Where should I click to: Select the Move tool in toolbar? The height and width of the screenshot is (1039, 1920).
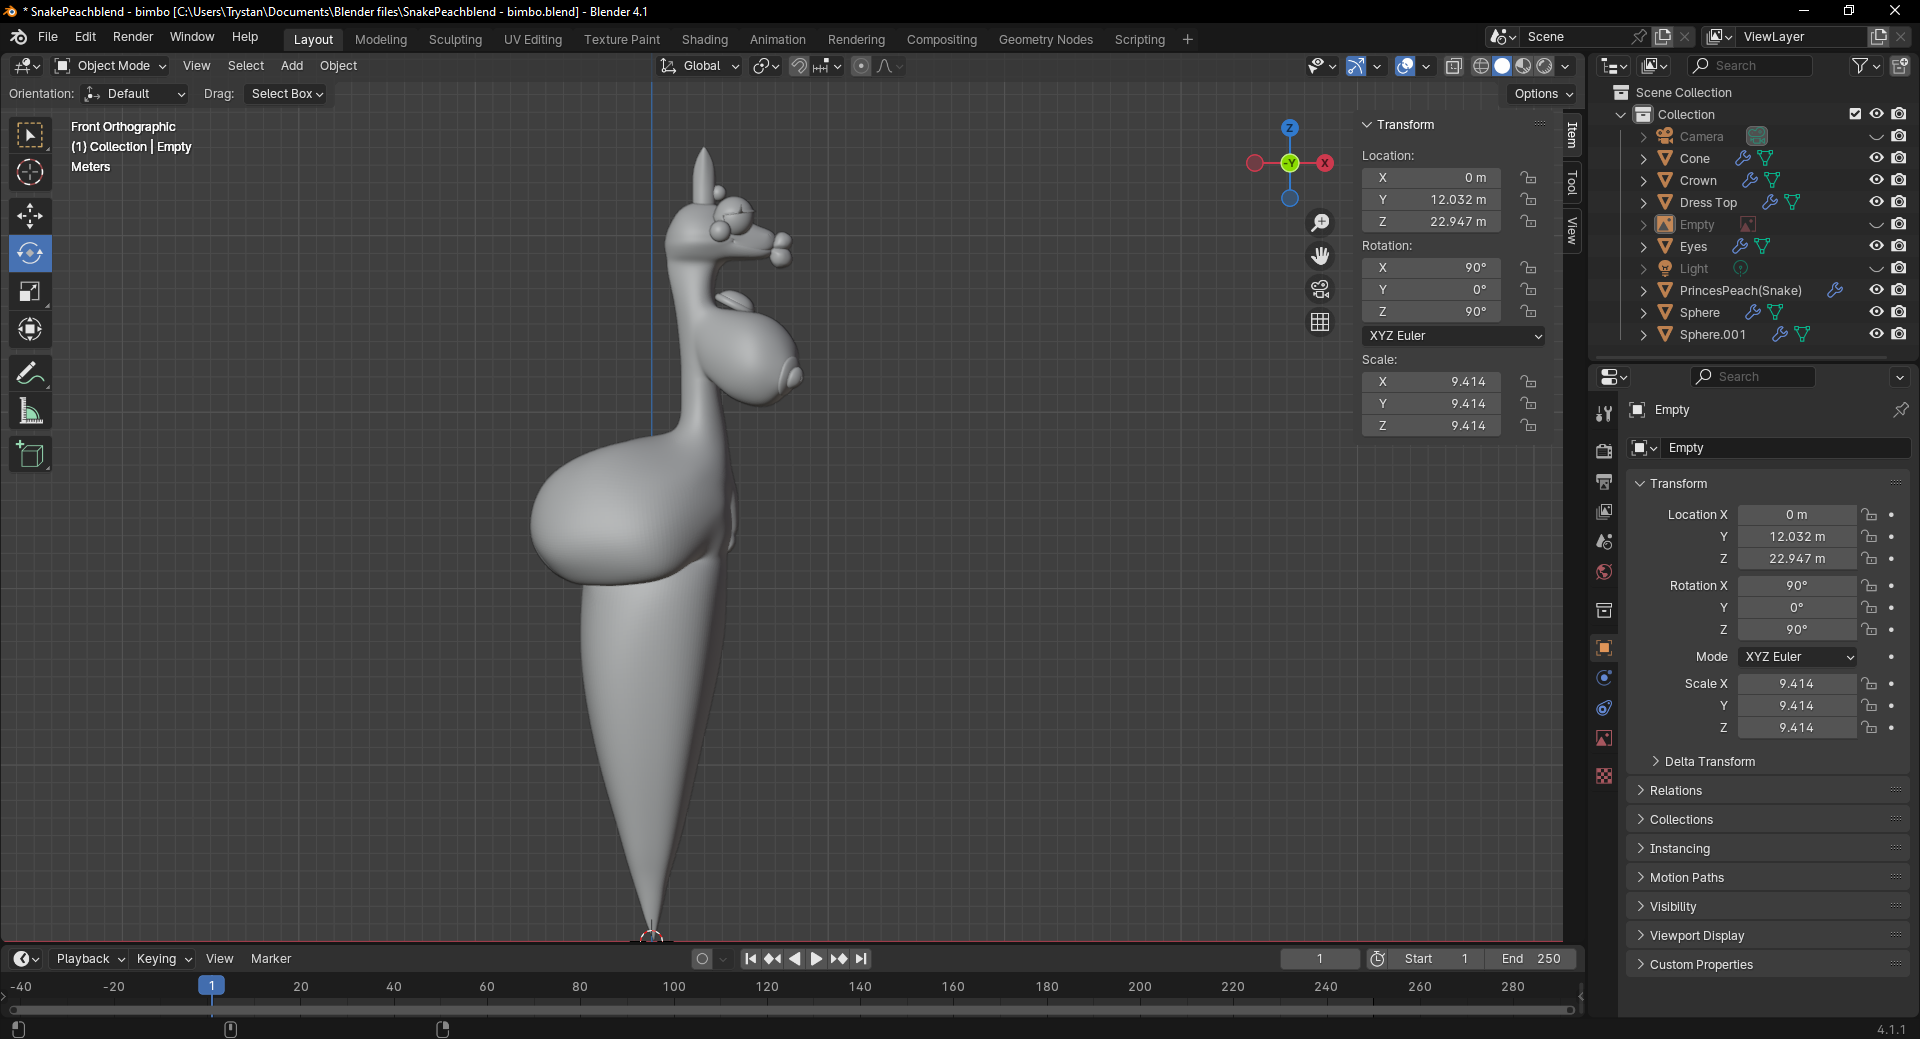pyautogui.click(x=30, y=215)
